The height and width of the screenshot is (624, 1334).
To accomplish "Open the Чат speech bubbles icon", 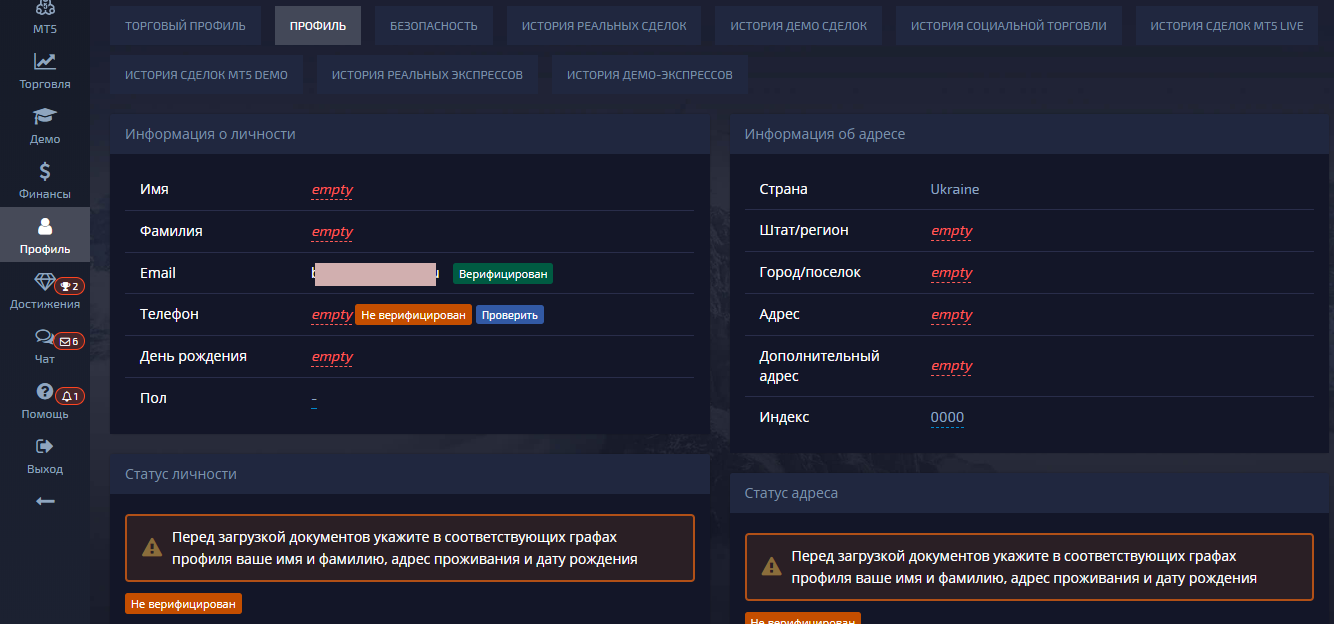I will [44, 337].
